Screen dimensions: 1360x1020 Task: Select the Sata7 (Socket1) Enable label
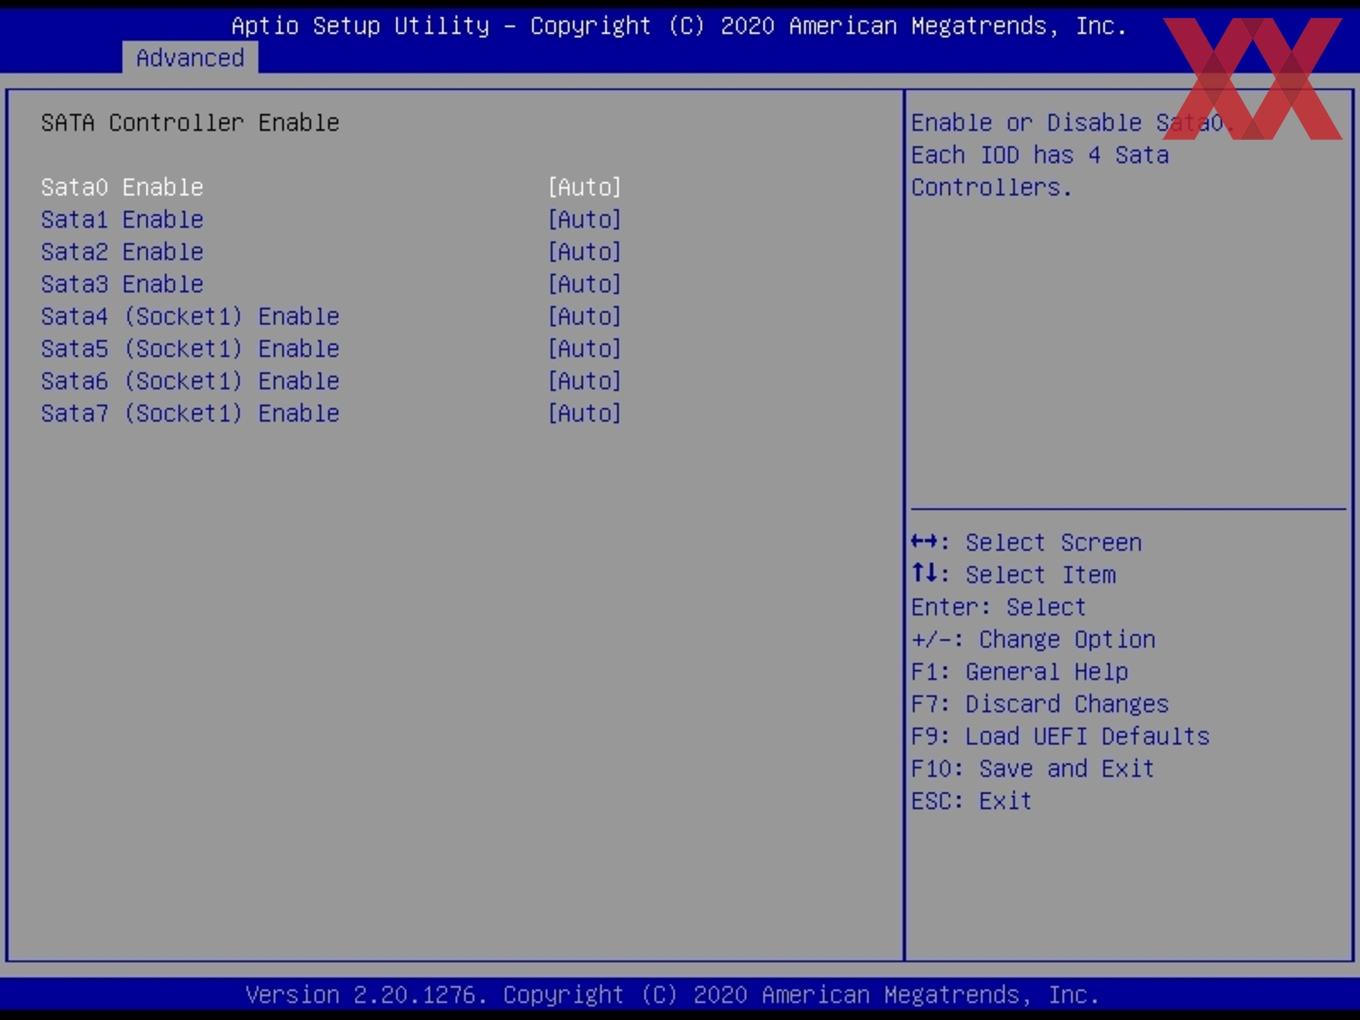[190, 413]
